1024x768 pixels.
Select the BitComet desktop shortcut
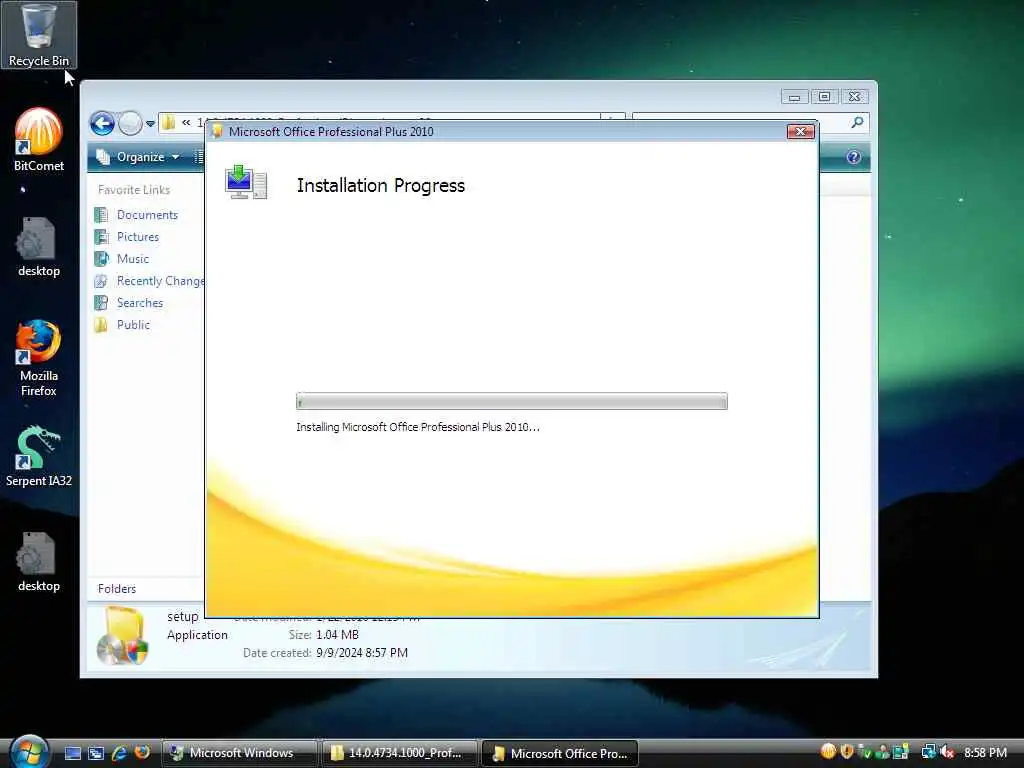[39, 140]
